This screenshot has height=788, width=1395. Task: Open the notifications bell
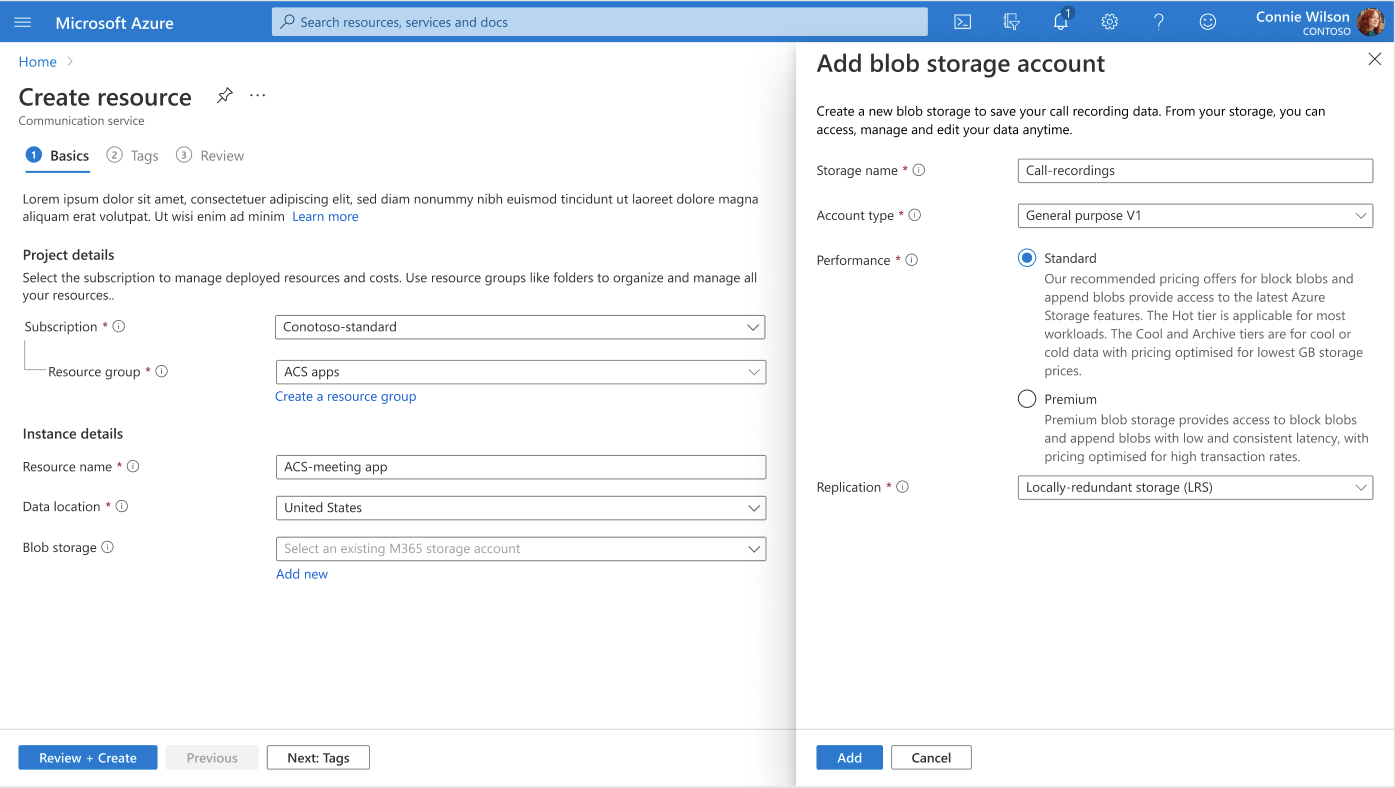[x=1061, y=21]
